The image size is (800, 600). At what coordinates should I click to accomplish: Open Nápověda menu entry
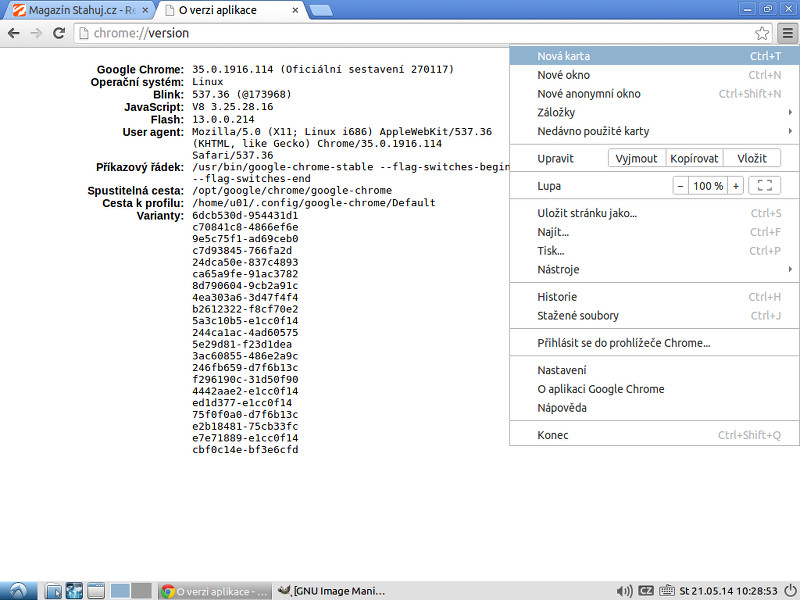click(x=655, y=408)
